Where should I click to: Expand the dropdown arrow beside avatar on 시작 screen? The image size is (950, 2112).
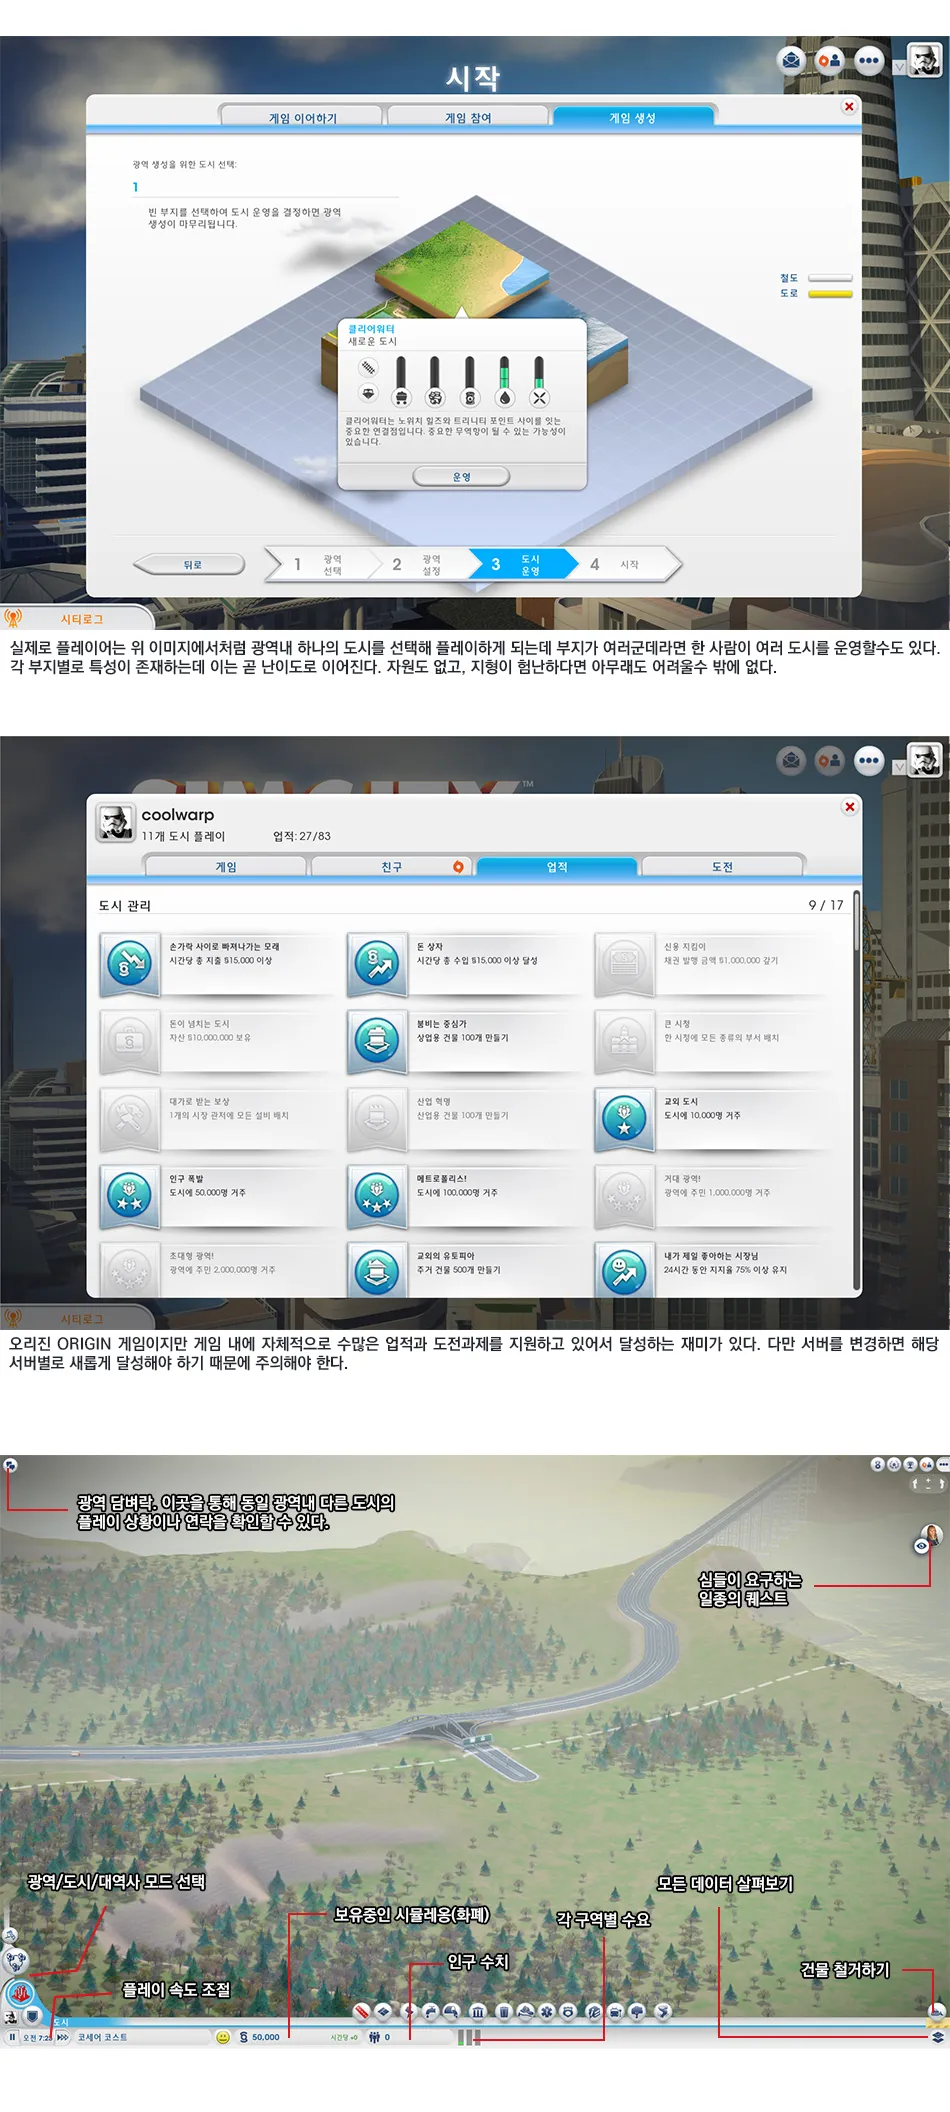coord(899,67)
